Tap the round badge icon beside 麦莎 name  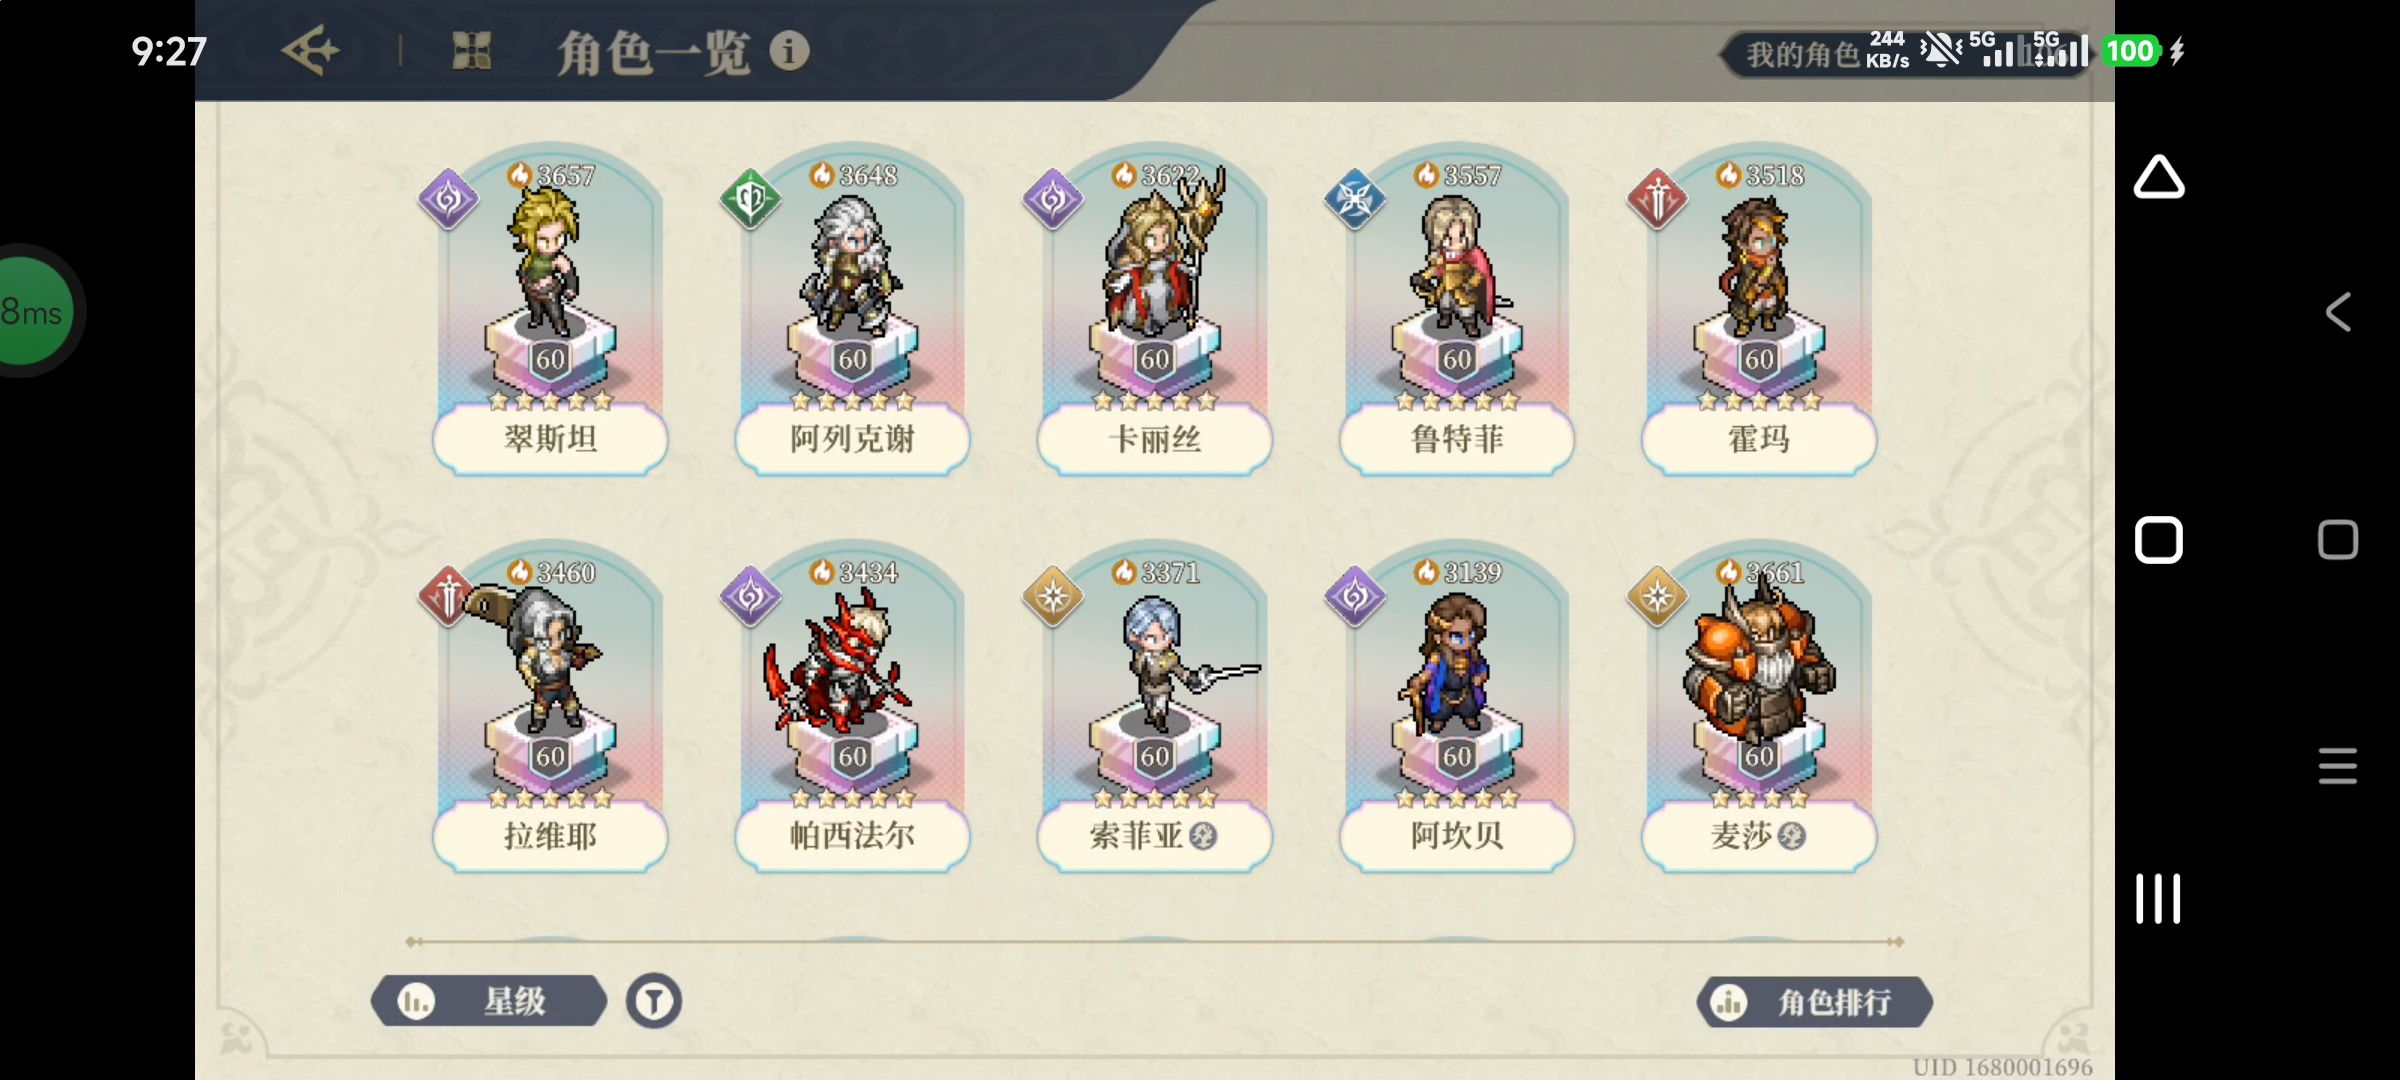point(1792,836)
